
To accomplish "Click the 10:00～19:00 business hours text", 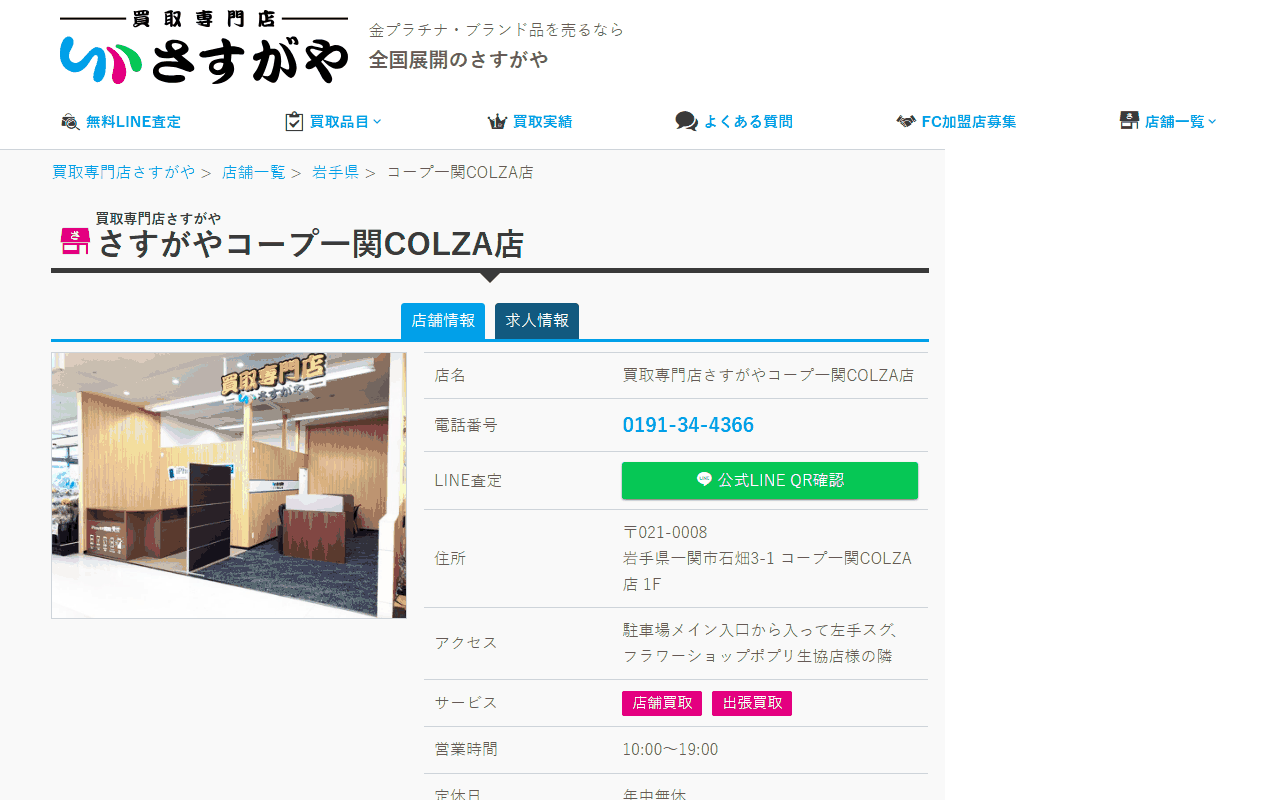I will (x=670, y=750).
